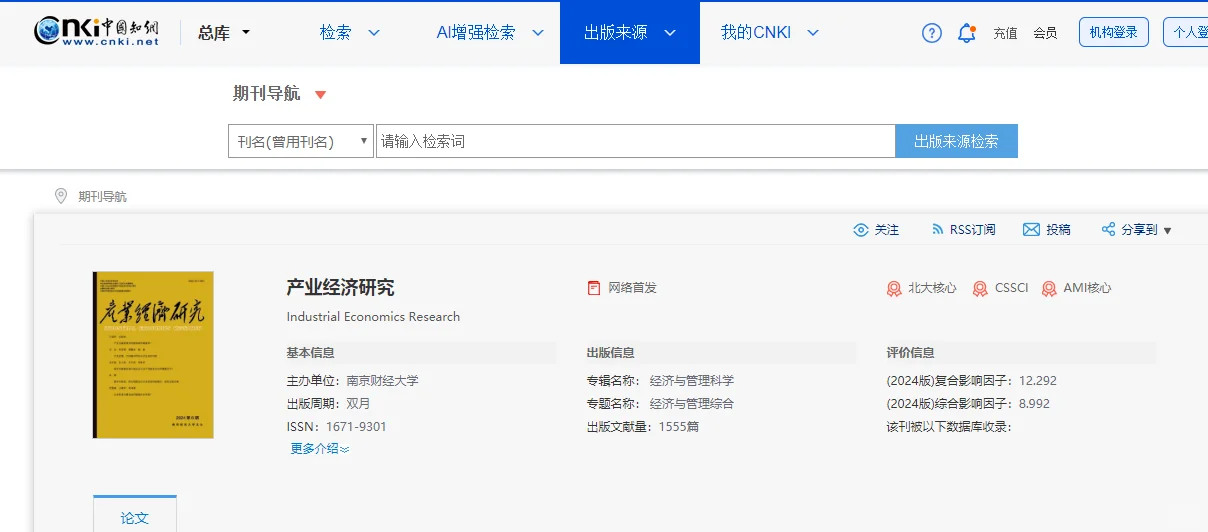Click the CSSCI badge icon
This screenshot has height=532, width=1208.
tap(980, 288)
